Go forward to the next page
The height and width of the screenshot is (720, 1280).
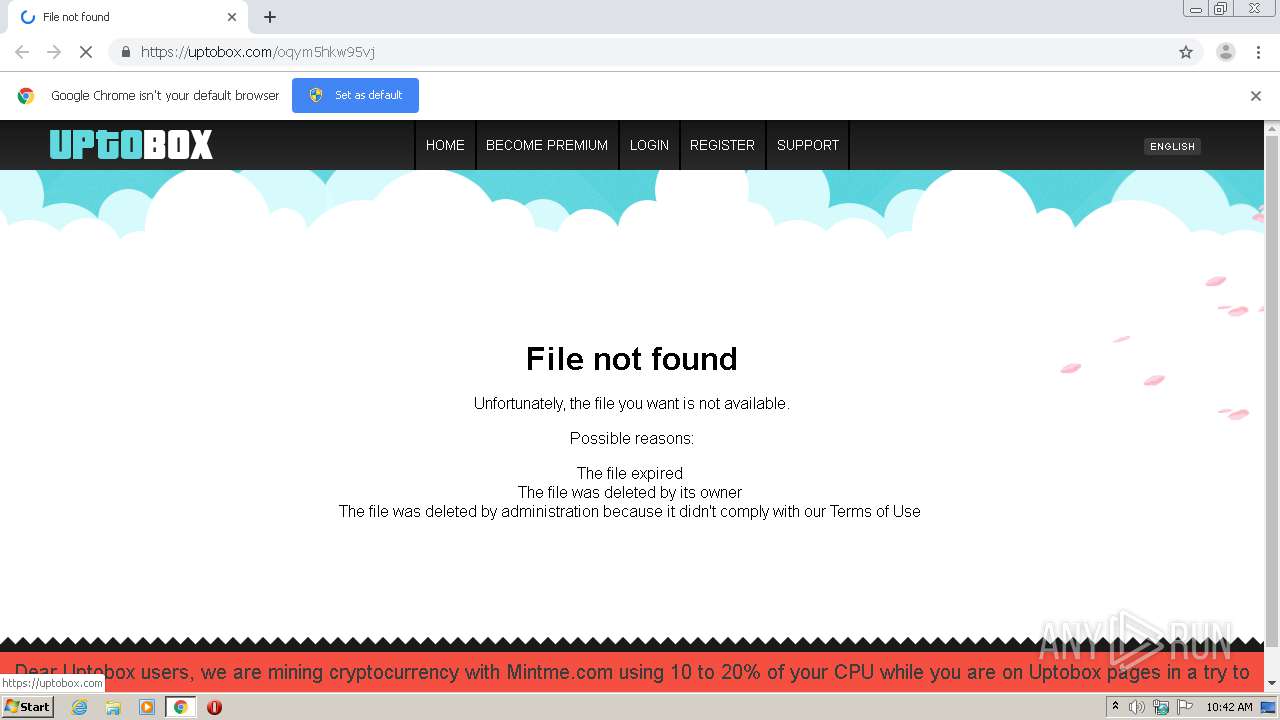click(x=54, y=52)
